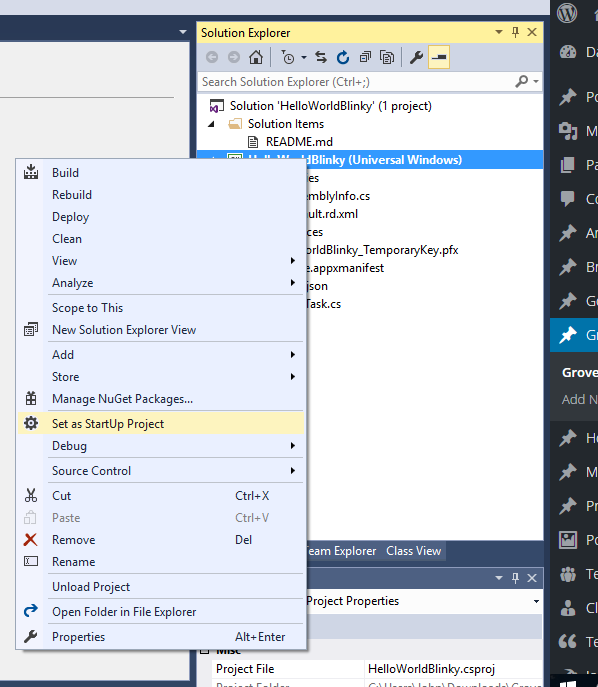Choose Unload Project
Viewport: 598px width, 687px height.
[x=160, y=587]
